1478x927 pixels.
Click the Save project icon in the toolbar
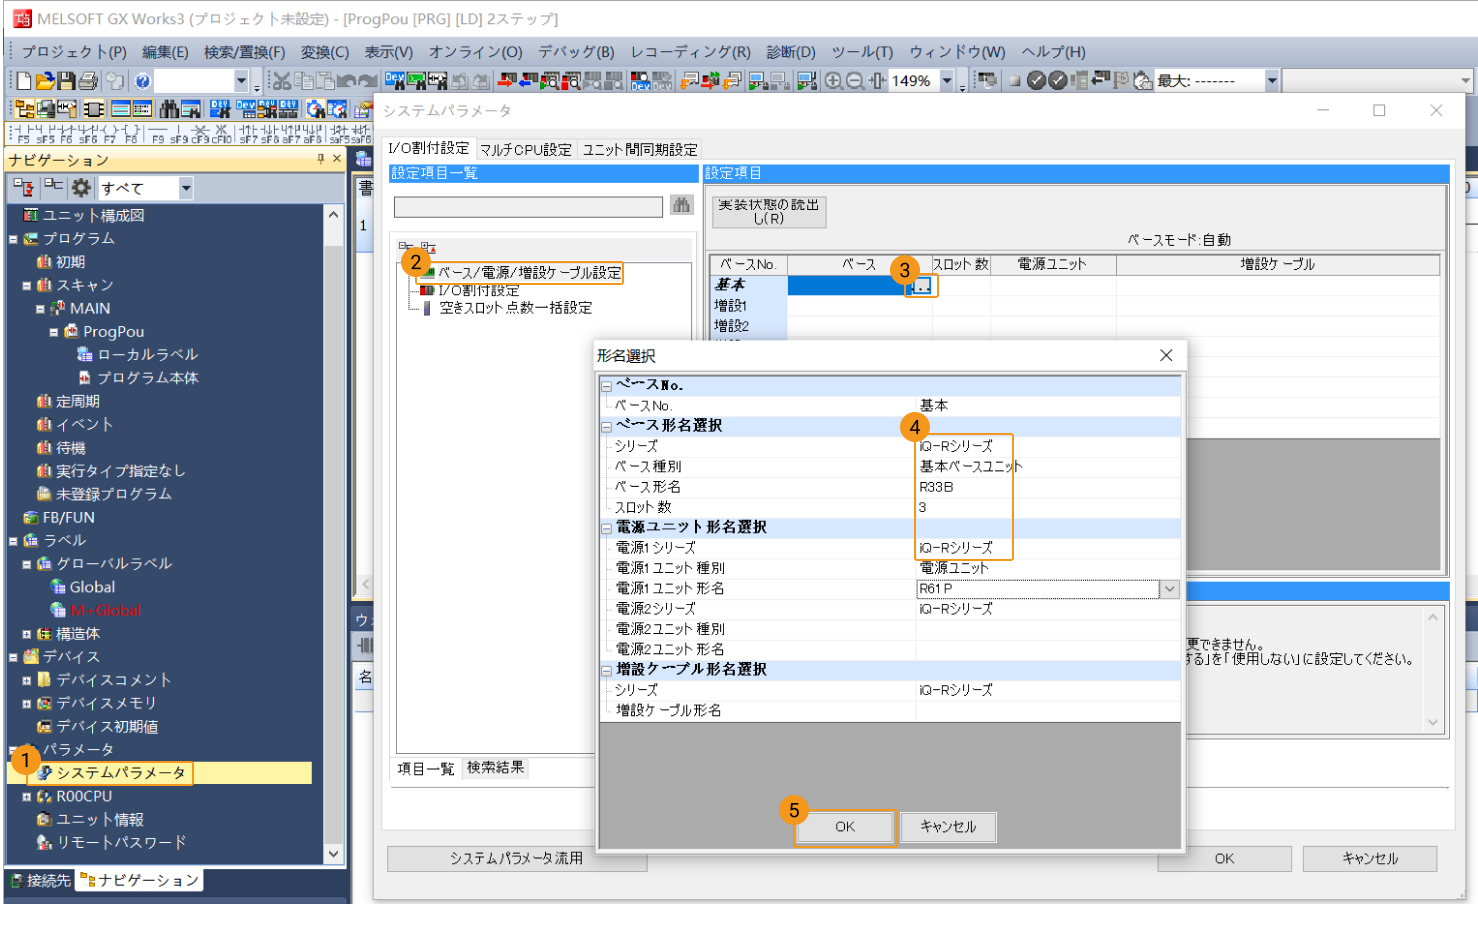coord(66,81)
